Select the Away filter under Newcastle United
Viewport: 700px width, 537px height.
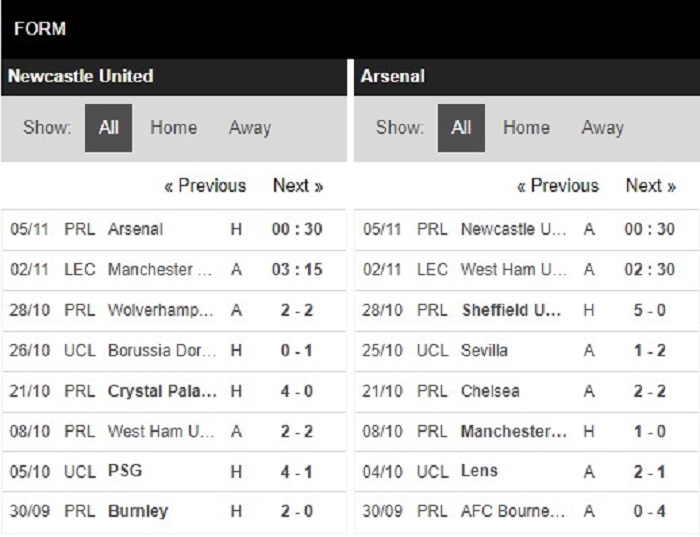[x=249, y=128]
